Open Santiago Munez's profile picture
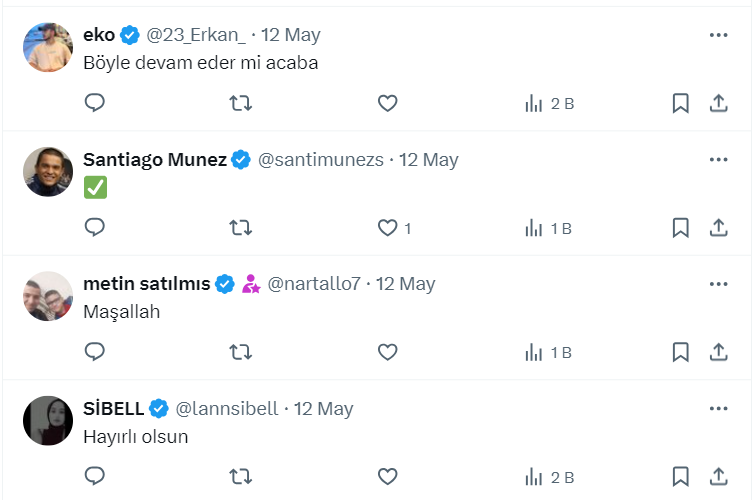The width and height of the screenshot is (752, 500). pos(48,172)
